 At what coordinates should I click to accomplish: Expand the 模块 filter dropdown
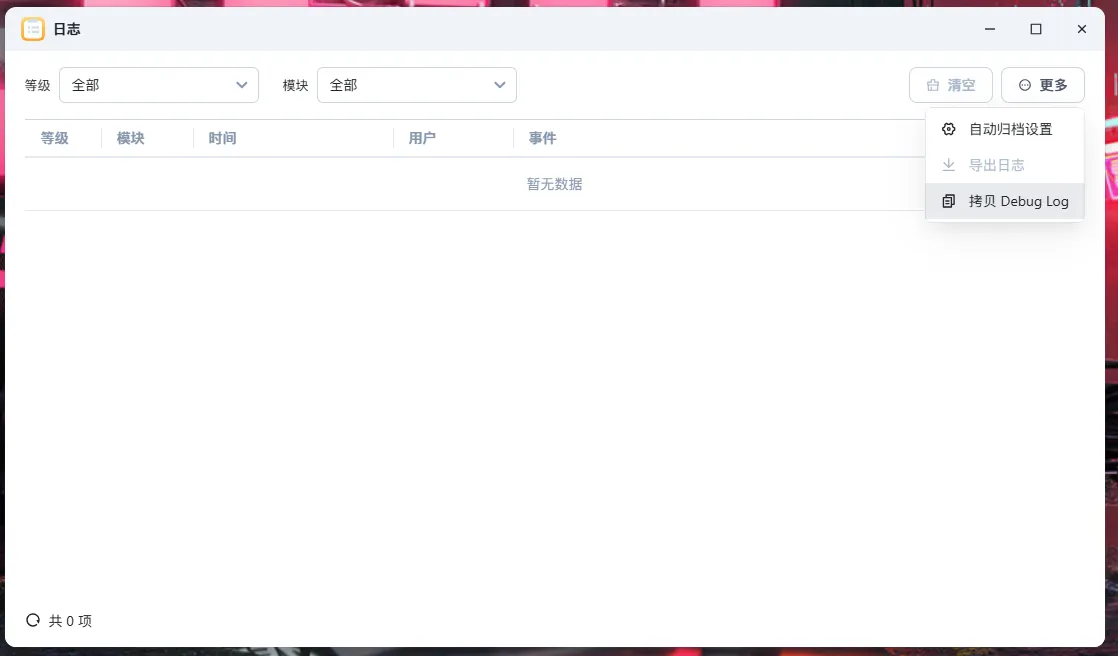(x=417, y=85)
